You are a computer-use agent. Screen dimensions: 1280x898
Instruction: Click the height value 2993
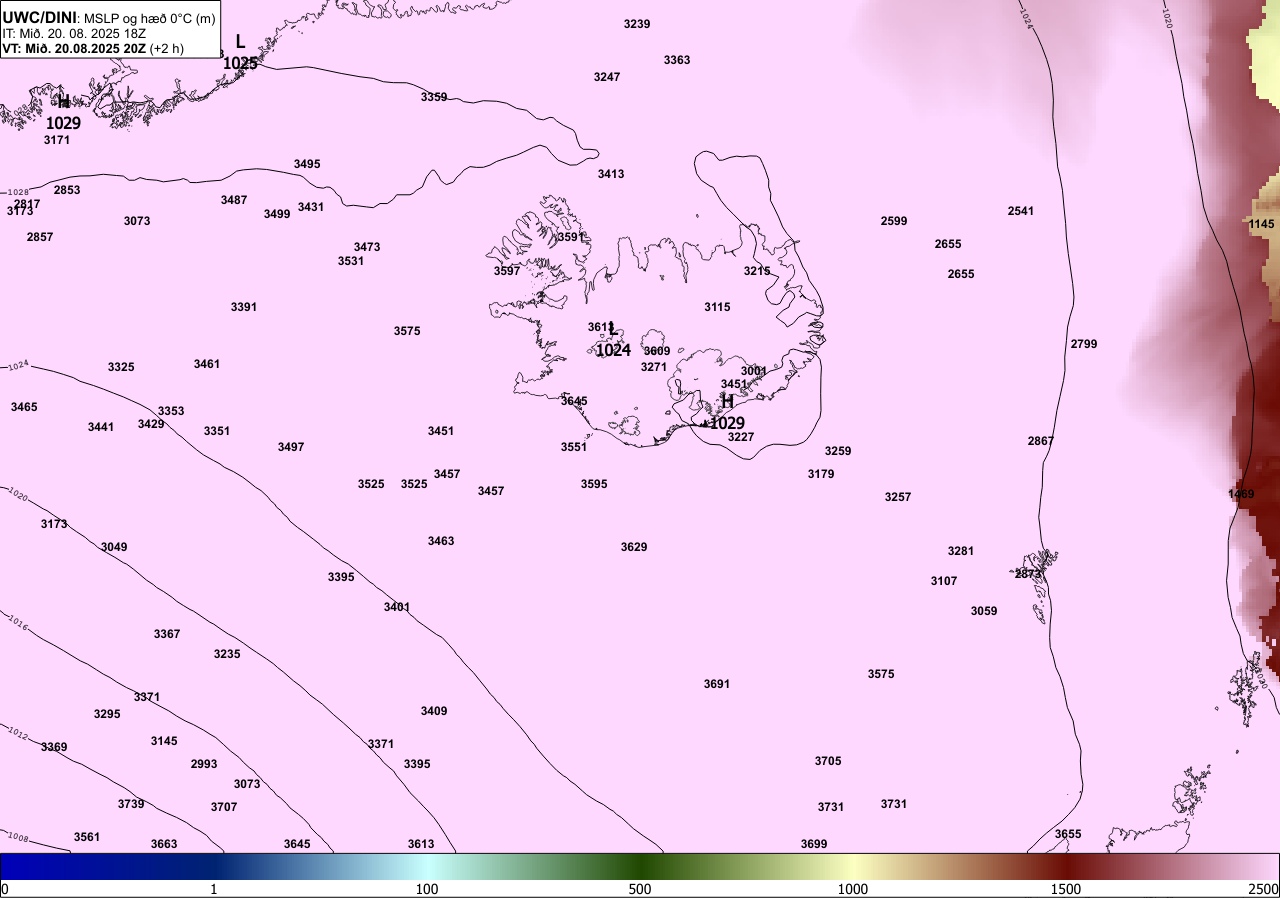(204, 764)
